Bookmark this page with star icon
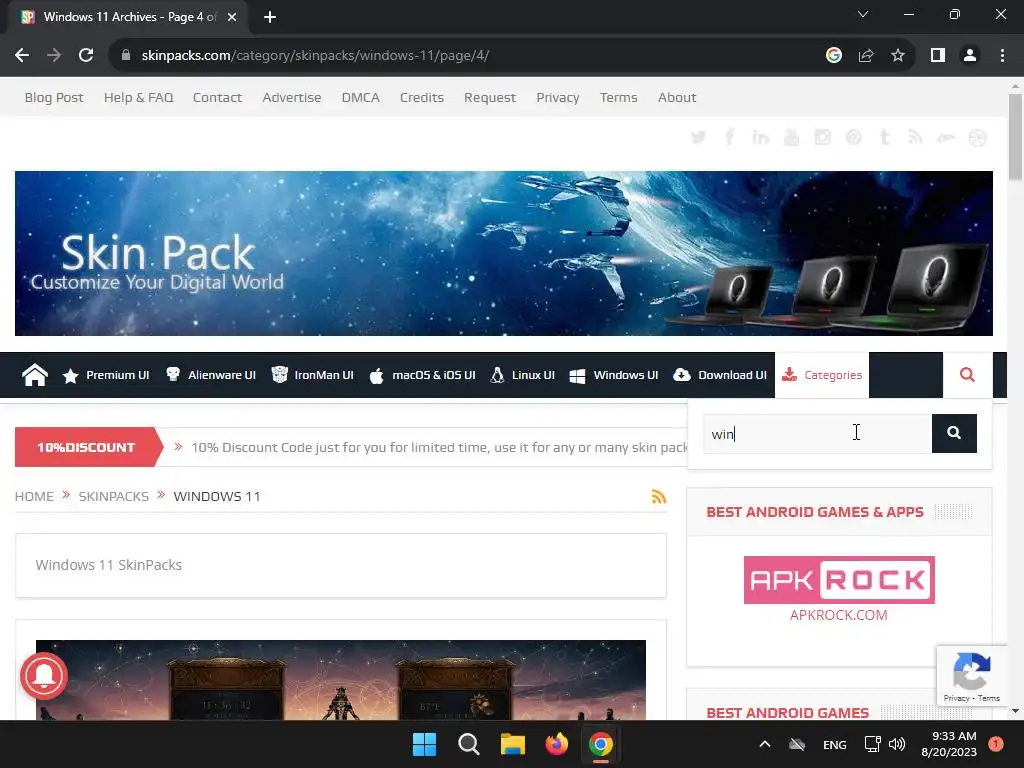The image size is (1024, 768). coord(898,56)
